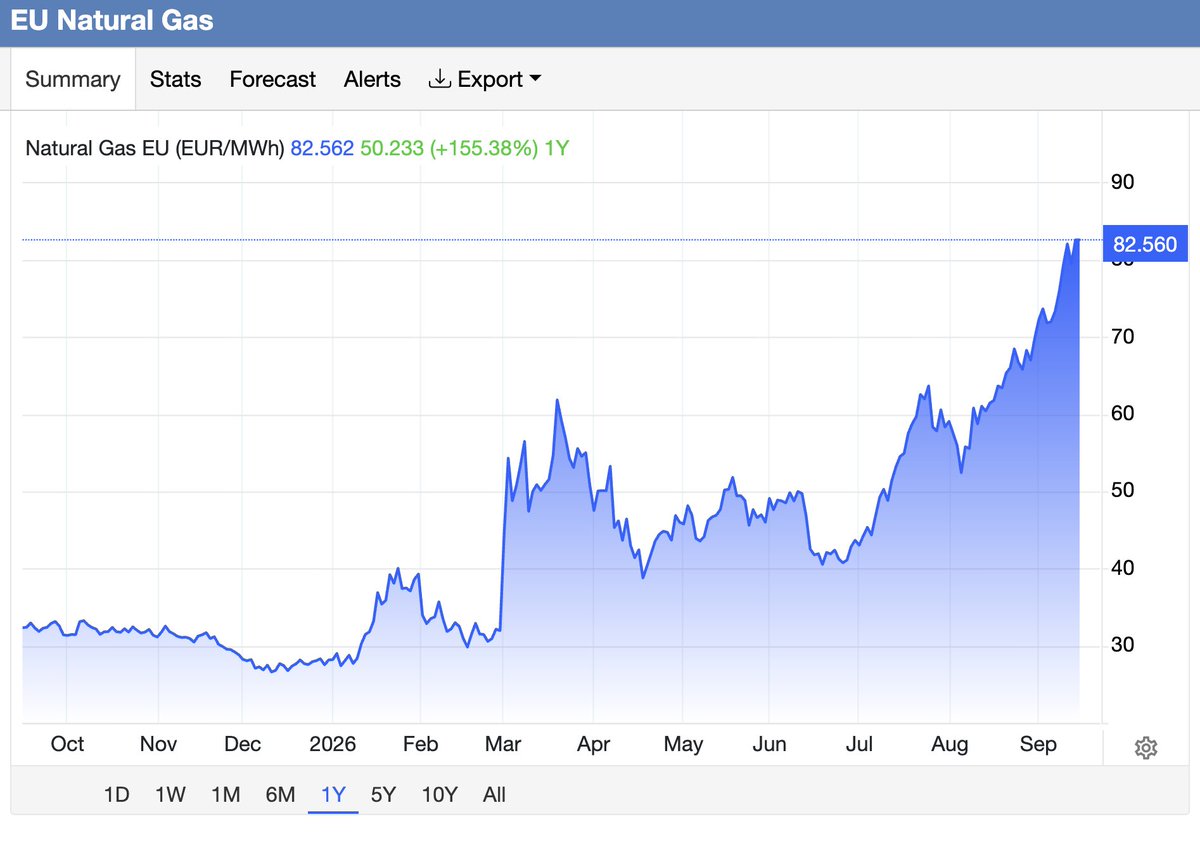This screenshot has height=843, width=1200.
Task: Click the 40 y-axis label
Action: (1122, 568)
